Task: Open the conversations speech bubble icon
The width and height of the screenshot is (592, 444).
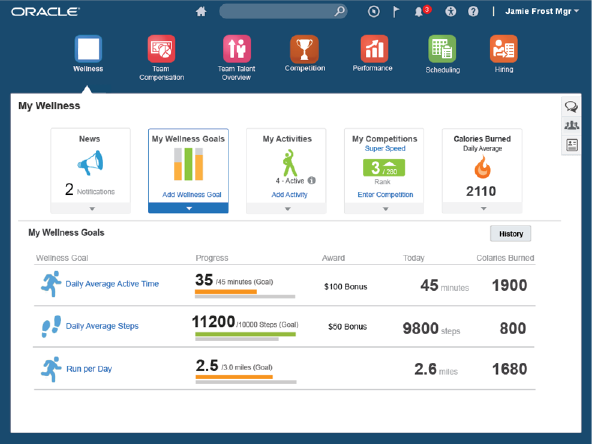Action: click(571, 107)
